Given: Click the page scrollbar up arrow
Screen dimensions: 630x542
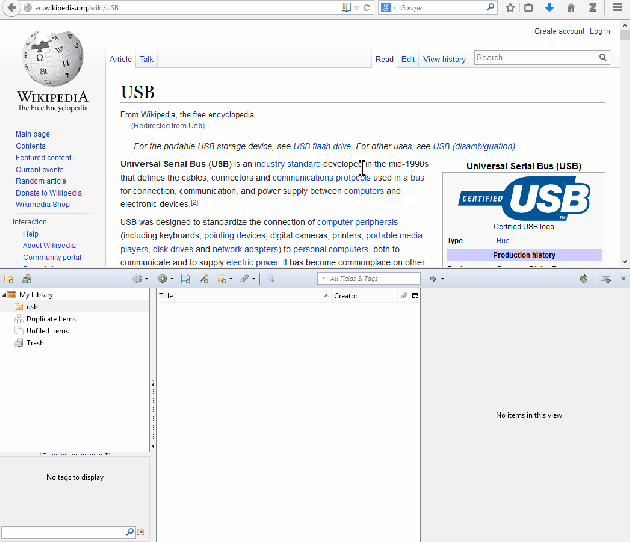Looking at the screenshot, I should 625,25.
